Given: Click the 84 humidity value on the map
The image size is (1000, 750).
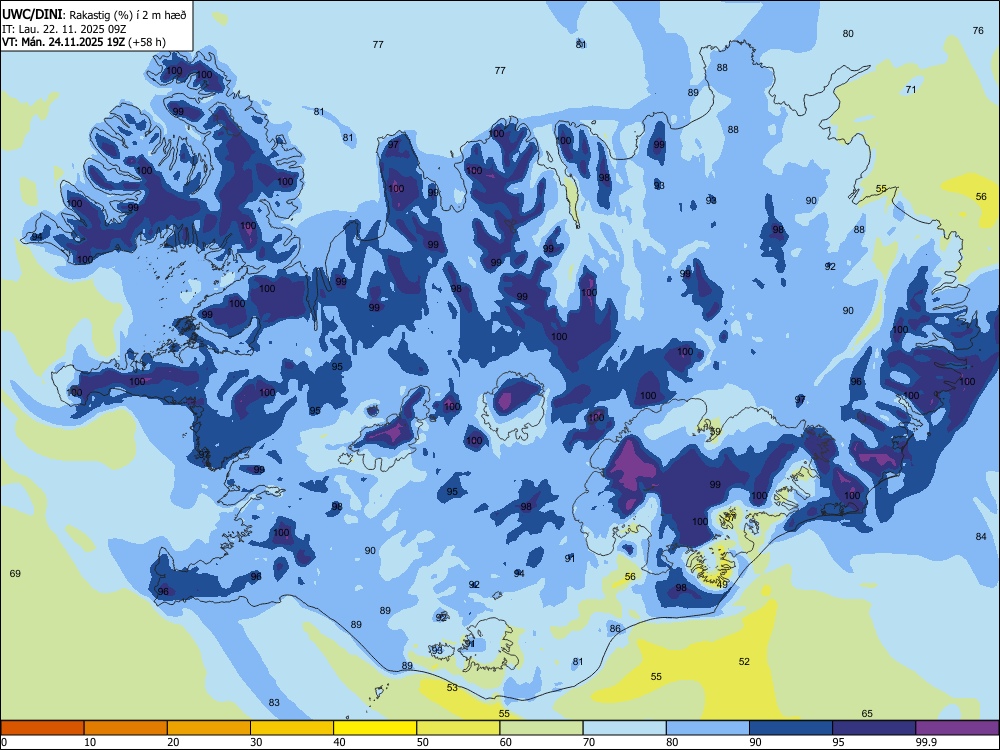Looking at the screenshot, I should click(x=981, y=536).
